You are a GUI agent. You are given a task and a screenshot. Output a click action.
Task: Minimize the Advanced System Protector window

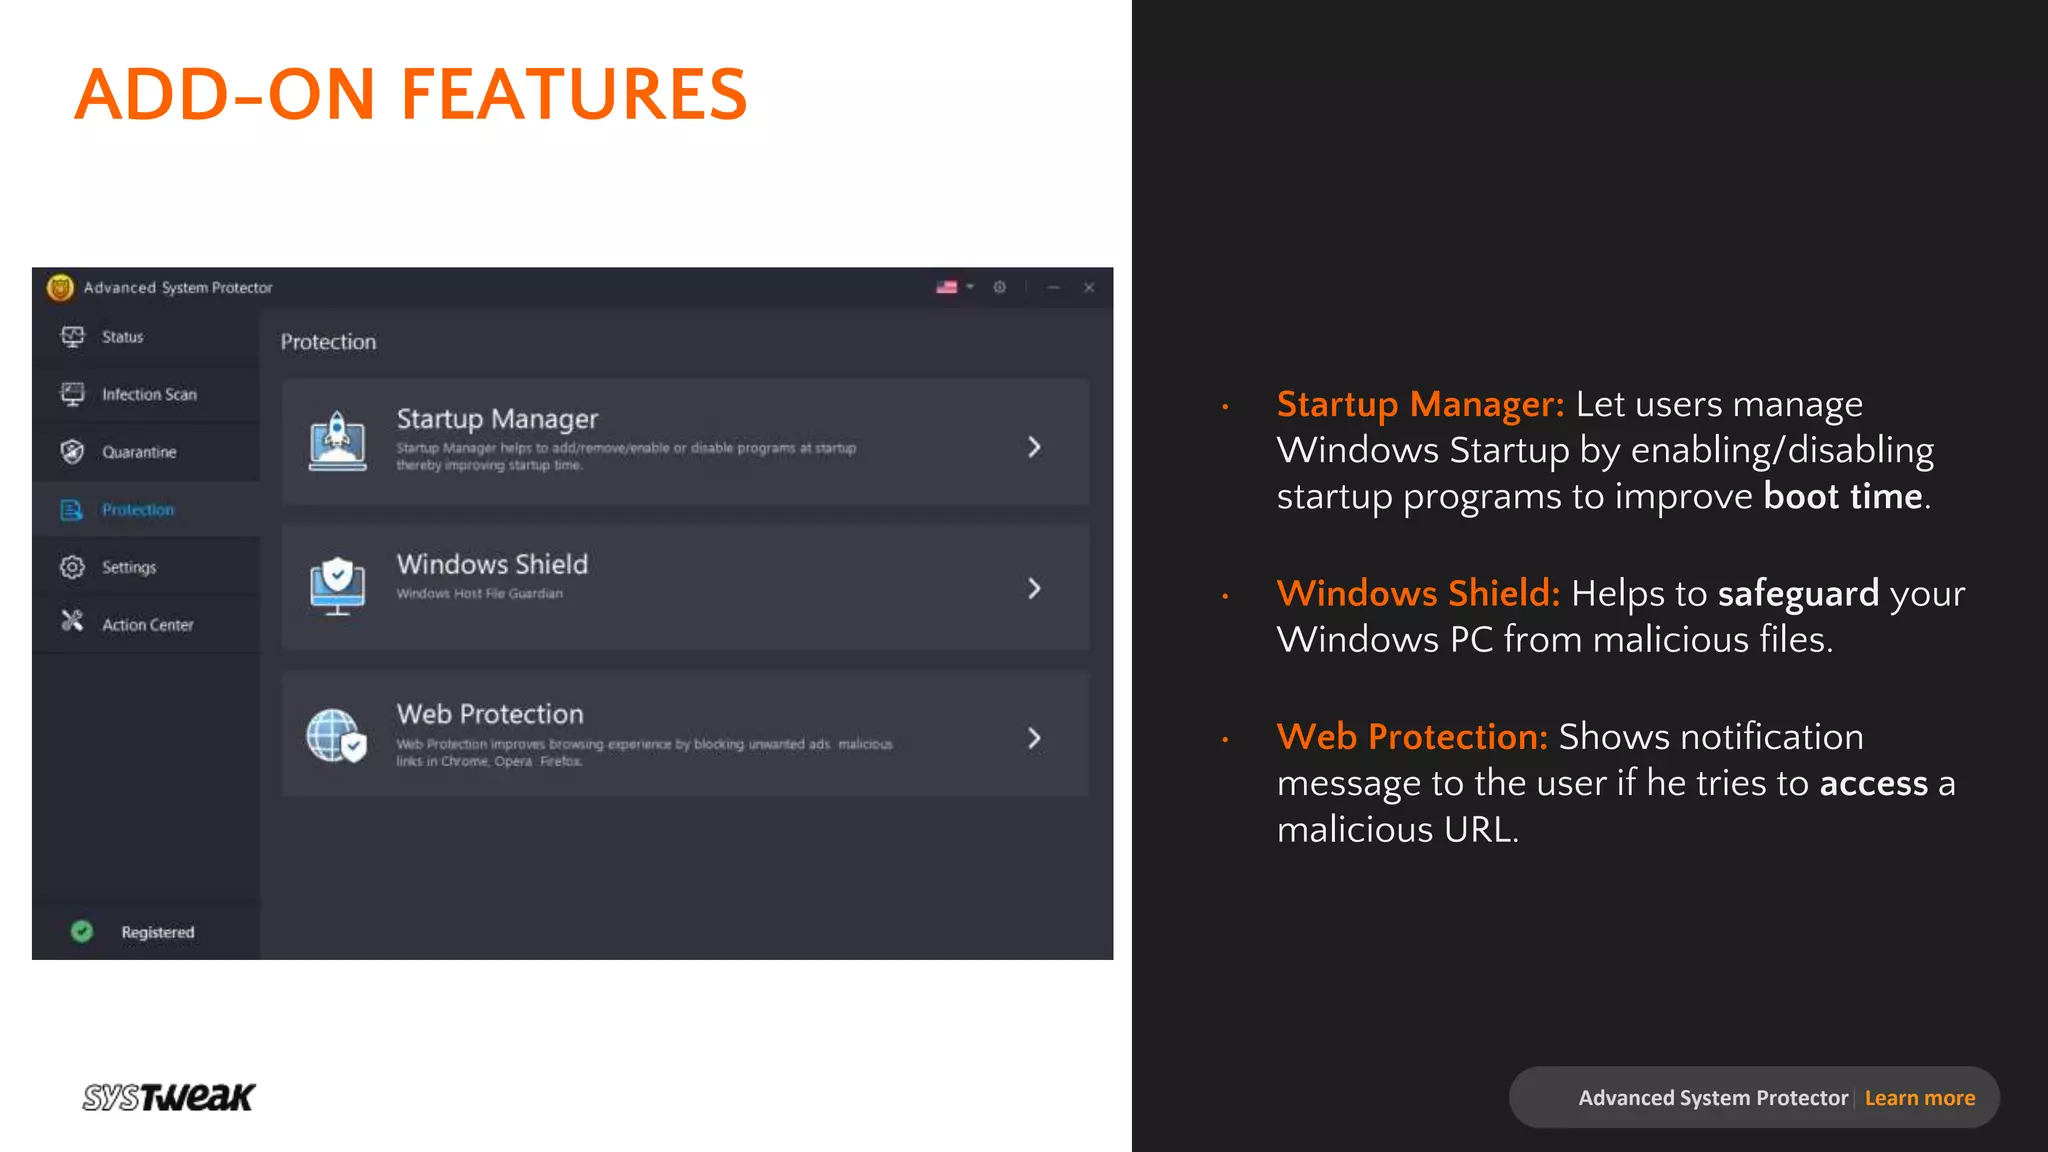point(1053,287)
